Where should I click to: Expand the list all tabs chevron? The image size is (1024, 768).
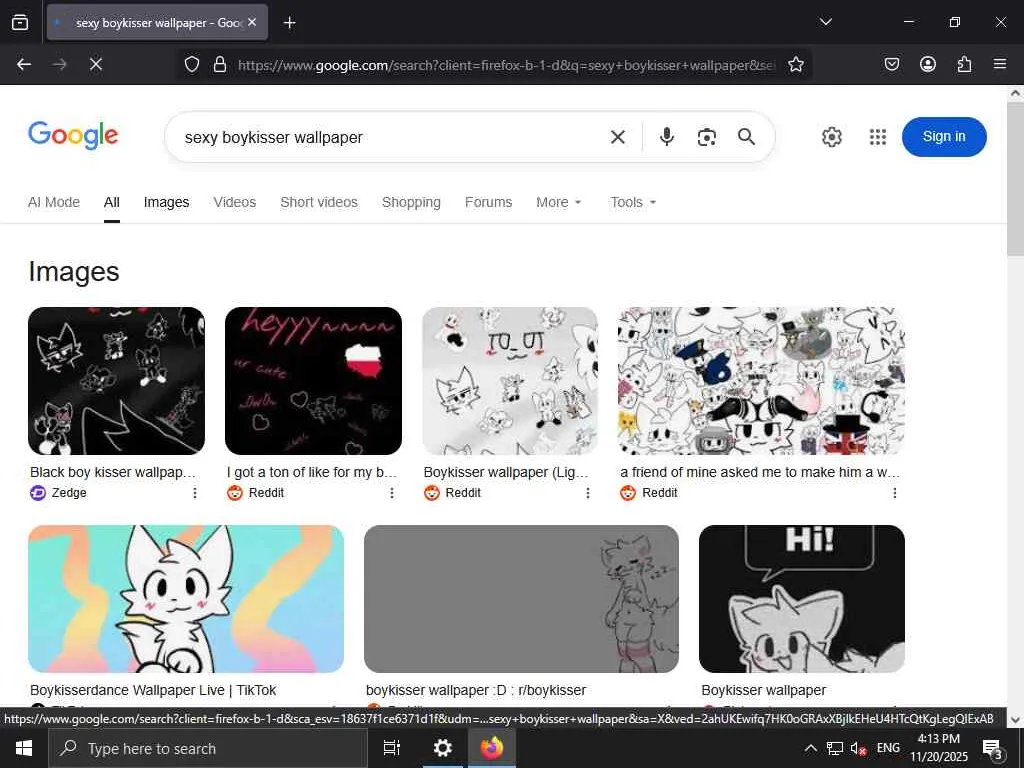[825, 22]
